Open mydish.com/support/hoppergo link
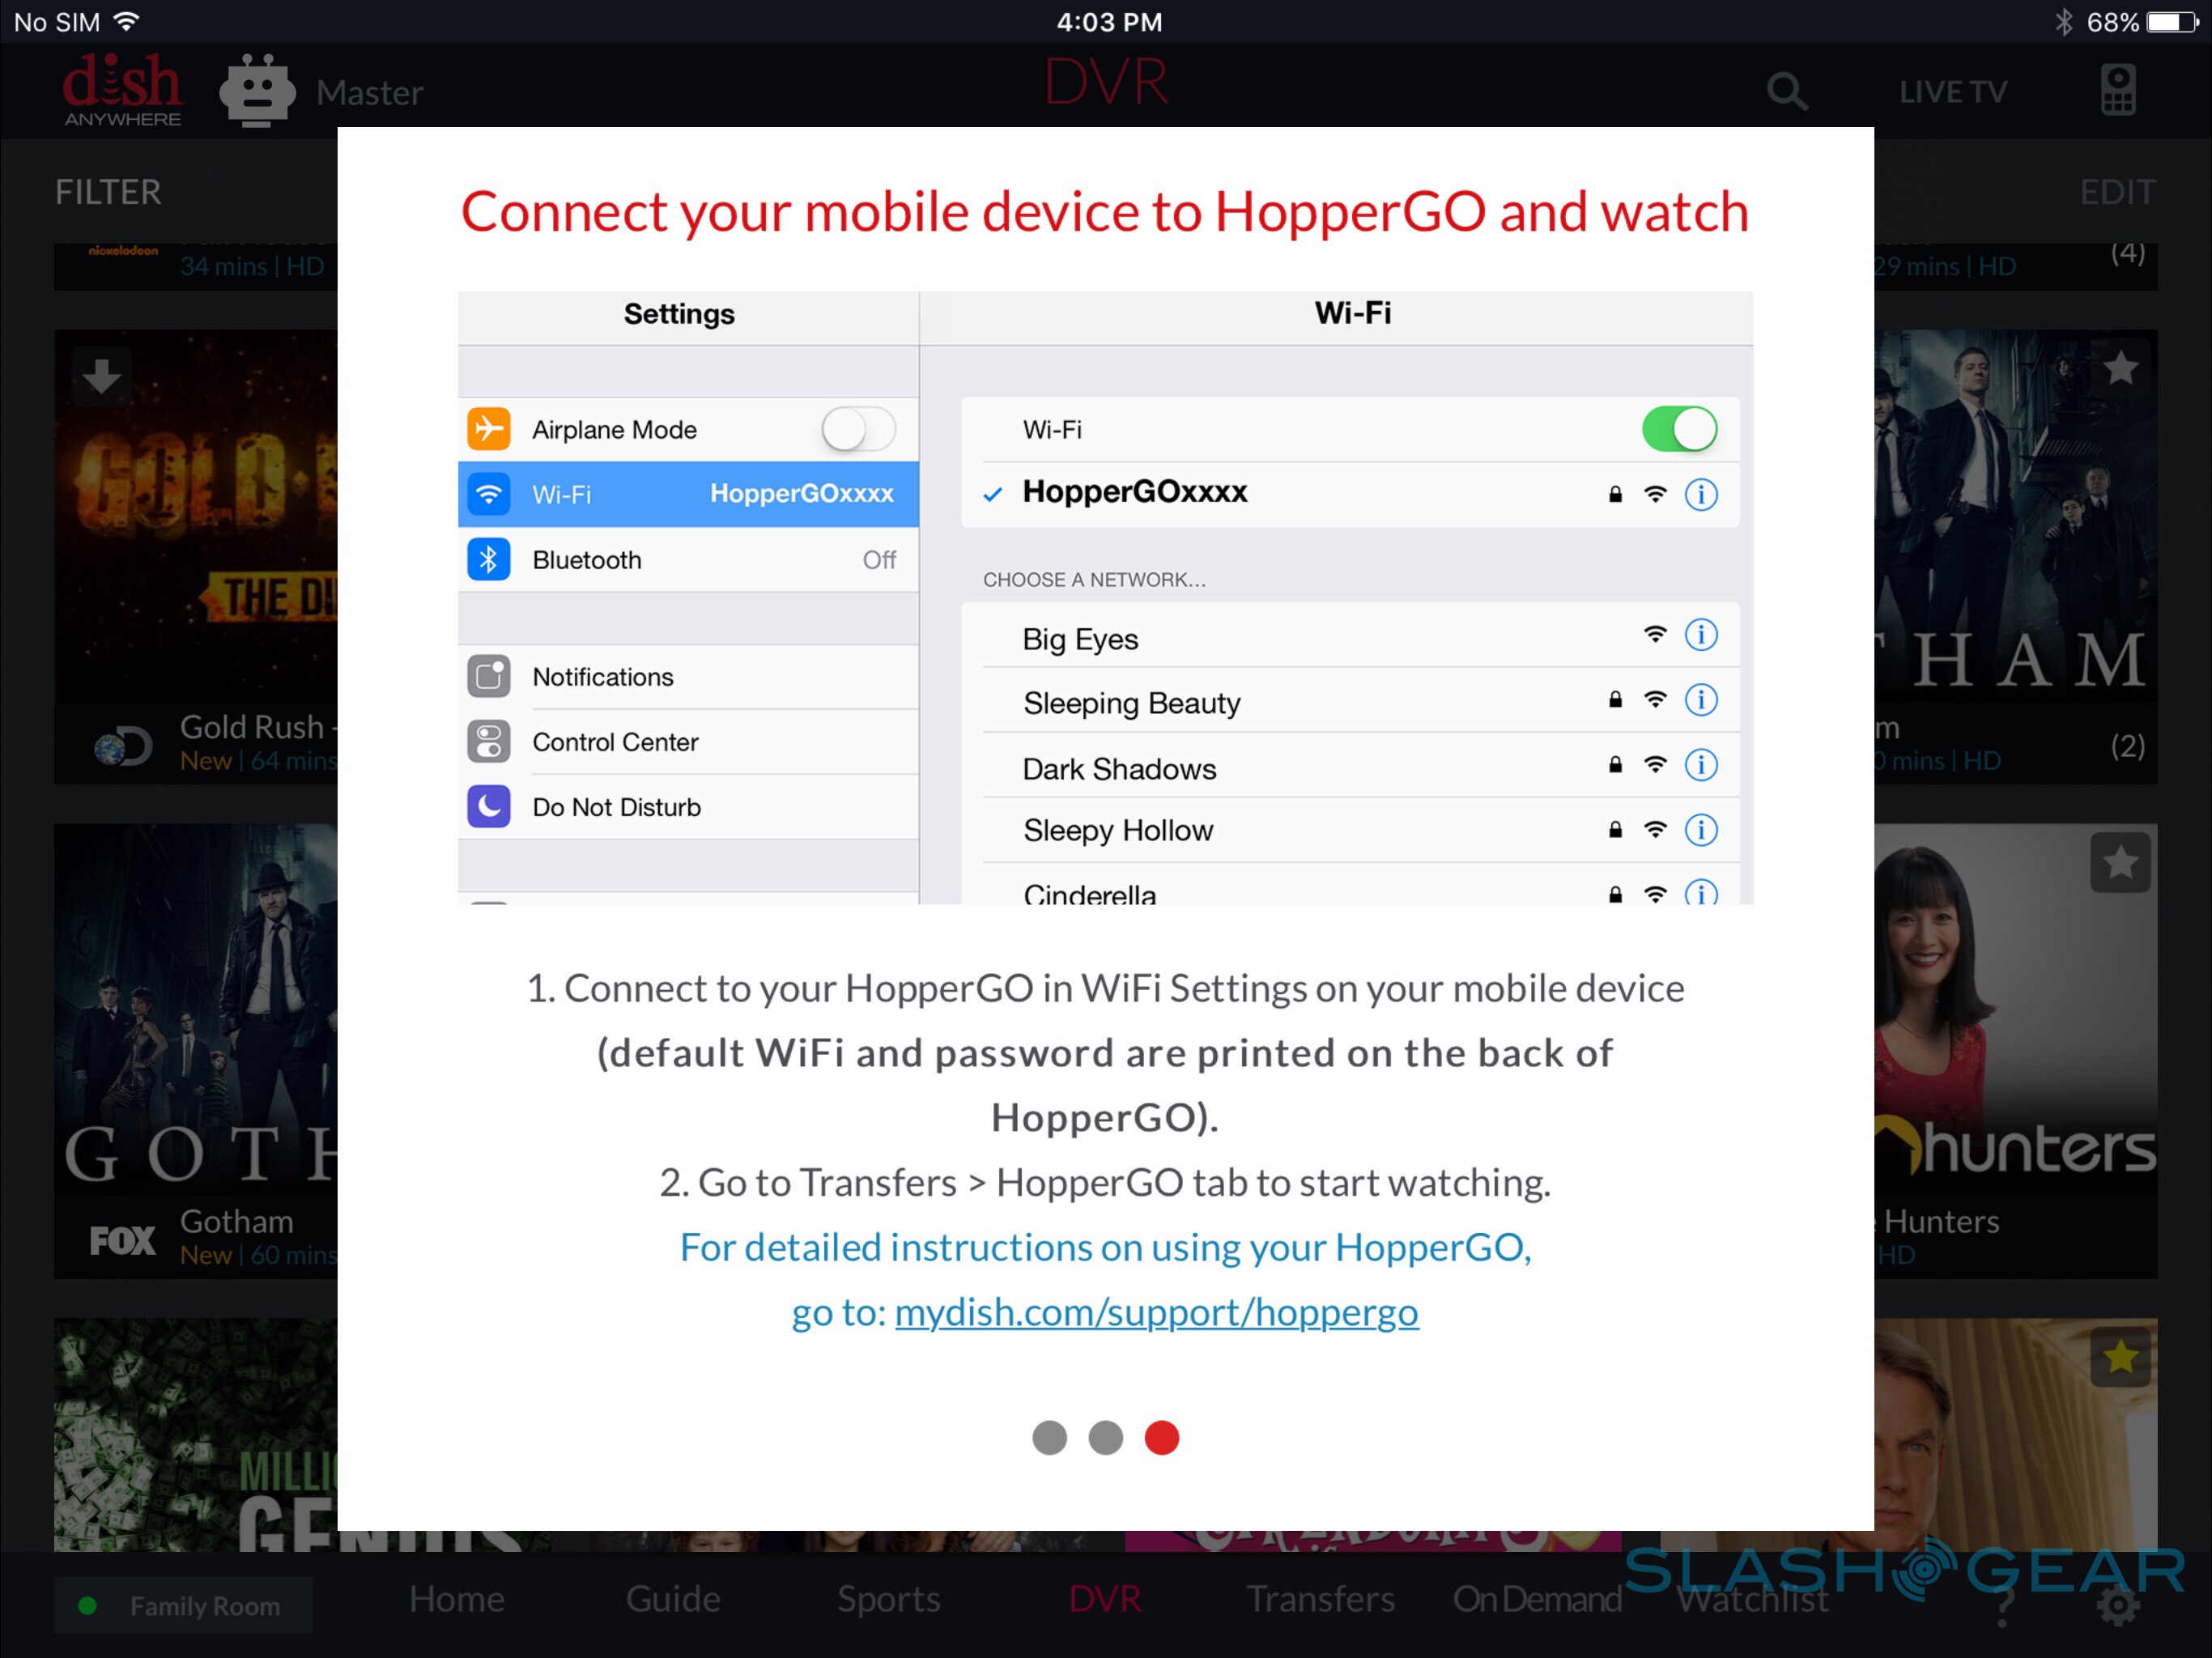The height and width of the screenshot is (1658, 2212). (x=1156, y=1312)
